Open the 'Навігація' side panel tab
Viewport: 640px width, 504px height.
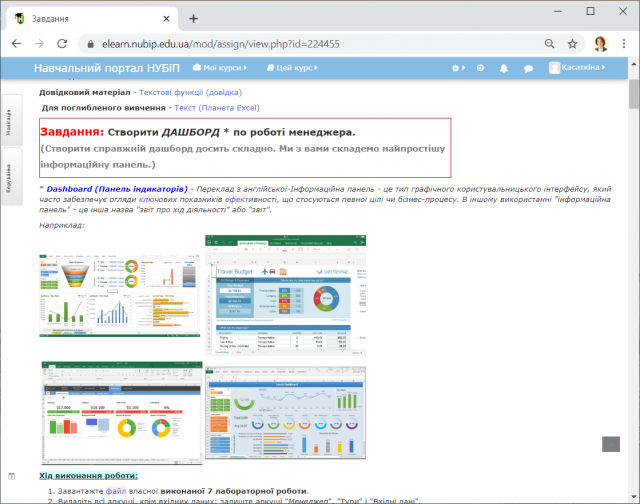pos(9,120)
